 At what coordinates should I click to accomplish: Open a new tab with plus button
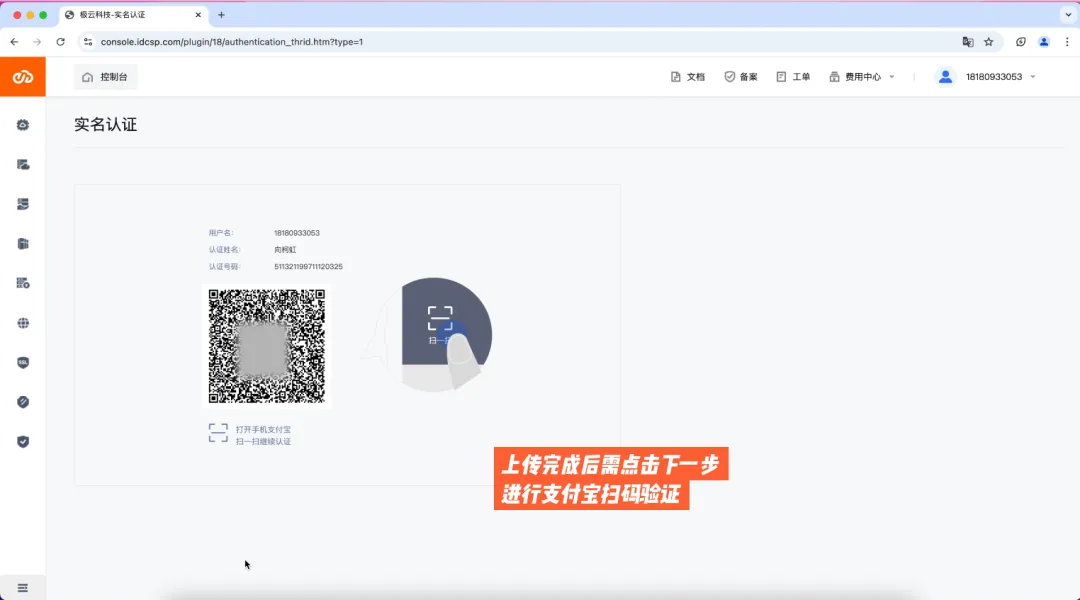point(221,14)
